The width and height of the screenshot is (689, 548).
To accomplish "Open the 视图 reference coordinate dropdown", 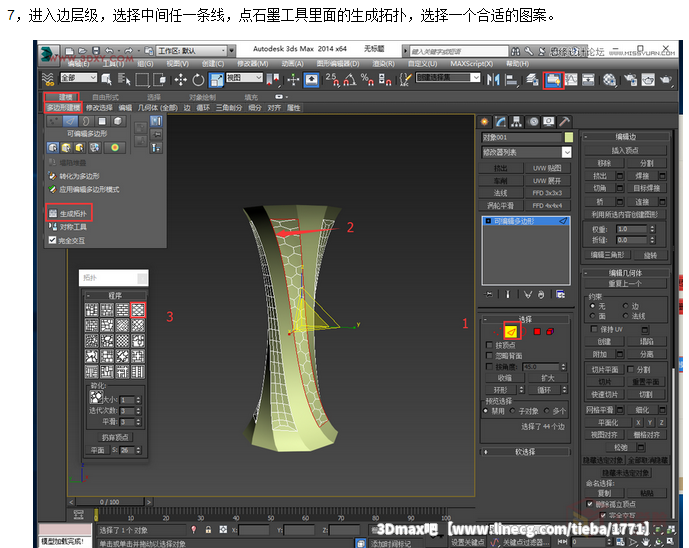I will [x=244, y=78].
